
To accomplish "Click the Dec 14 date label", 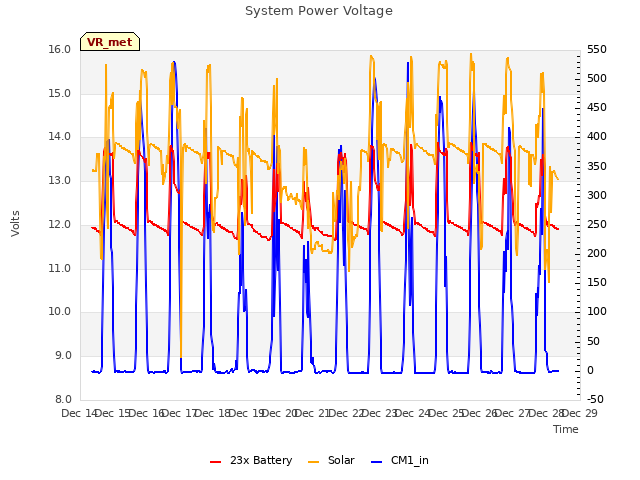I will tap(79, 413).
